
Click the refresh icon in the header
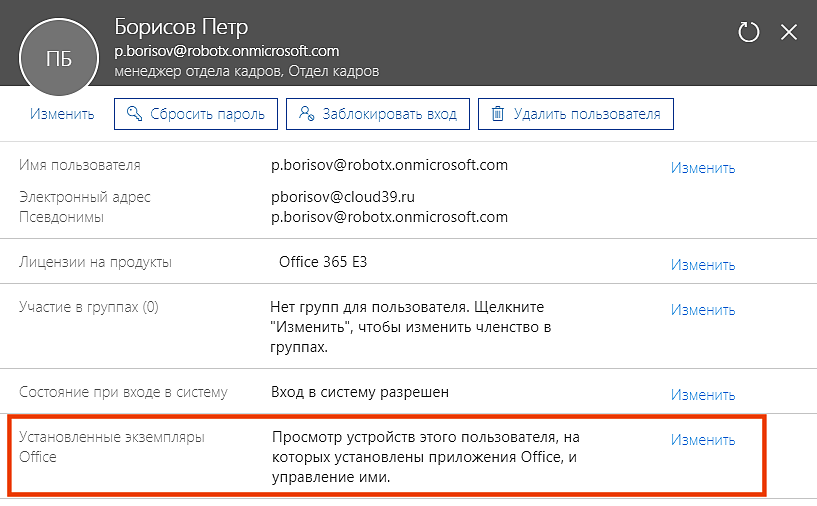(x=749, y=32)
